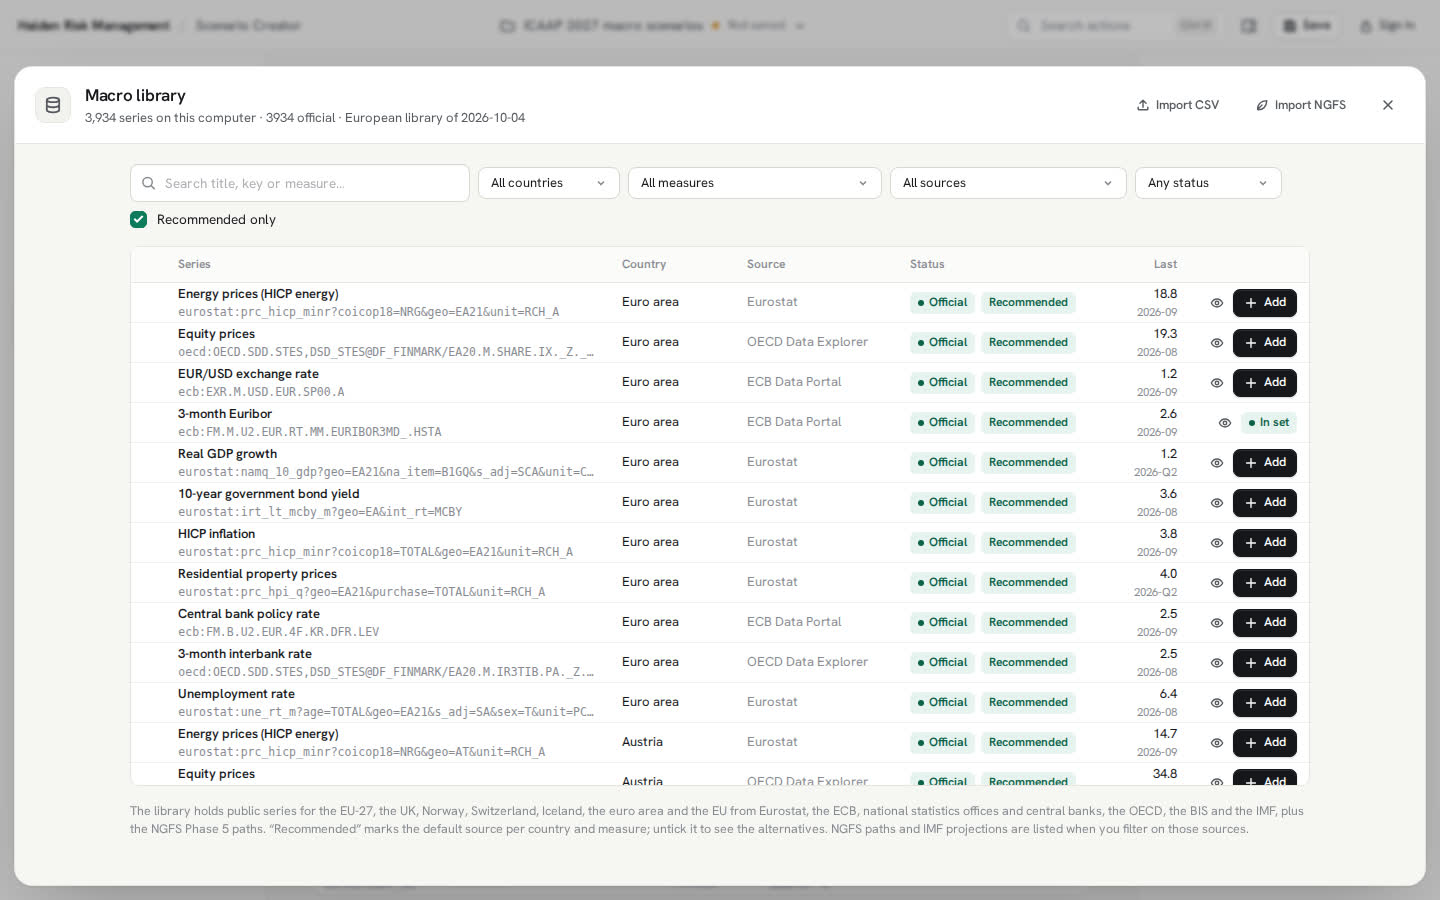Click eye icon for 3-month Euribor row

[x=1225, y=423]
